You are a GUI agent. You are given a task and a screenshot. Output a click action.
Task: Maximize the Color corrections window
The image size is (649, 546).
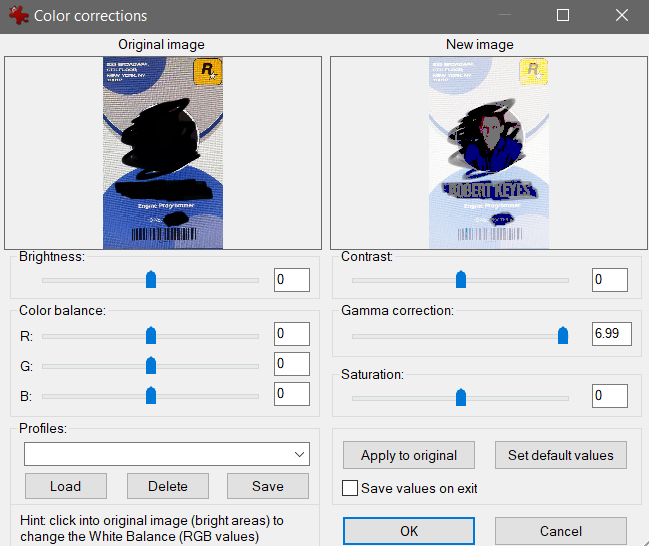[x=562, y=15]
